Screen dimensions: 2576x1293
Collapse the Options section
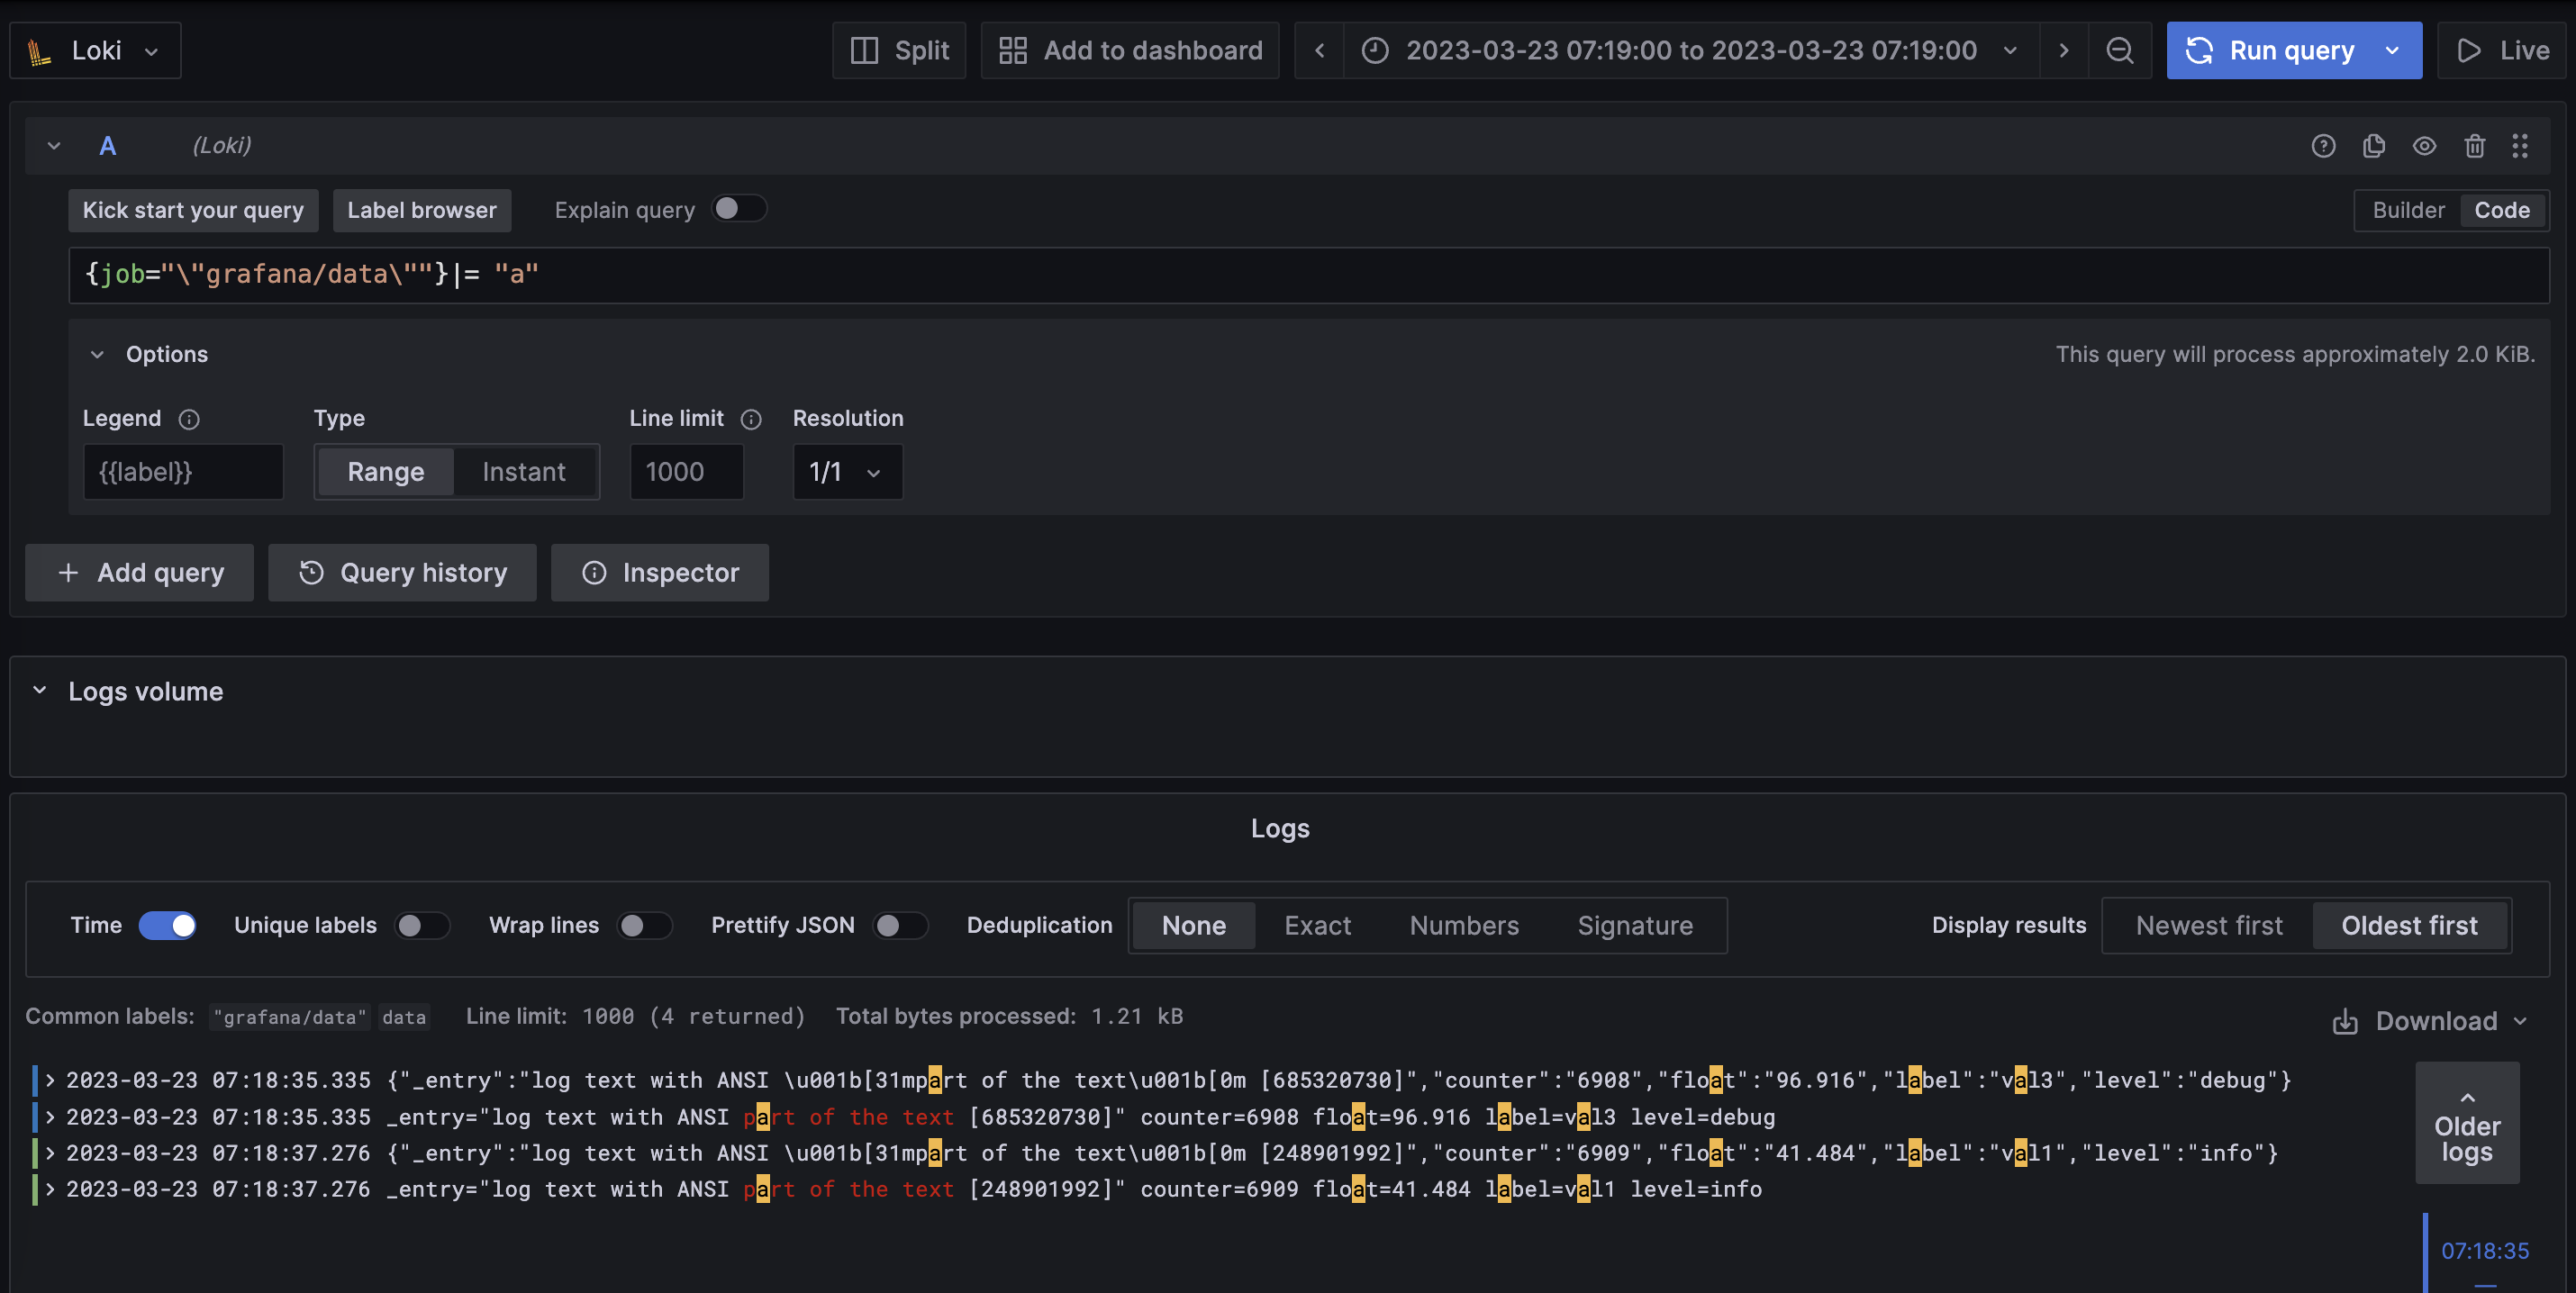tap(97, 354)
